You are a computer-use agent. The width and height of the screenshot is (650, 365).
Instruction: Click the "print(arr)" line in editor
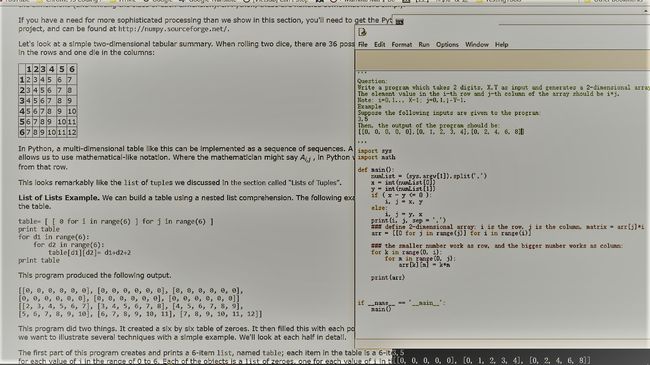pyautogui.click(x=388, y=277)
